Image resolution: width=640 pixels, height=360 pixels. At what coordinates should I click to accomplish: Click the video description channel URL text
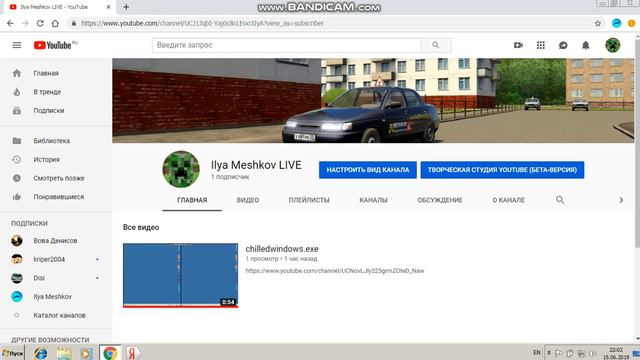[x=335, y=271]
